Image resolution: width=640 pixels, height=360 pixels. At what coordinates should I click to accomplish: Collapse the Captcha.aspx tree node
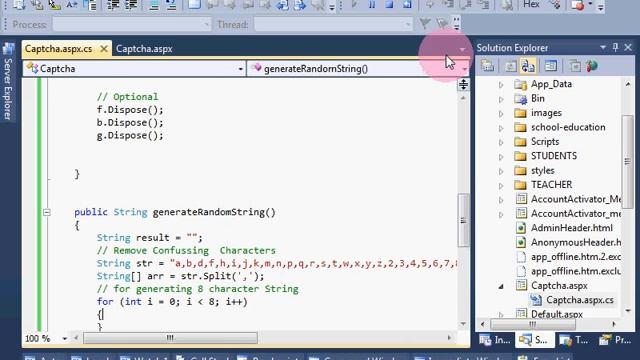pos(501,286)
